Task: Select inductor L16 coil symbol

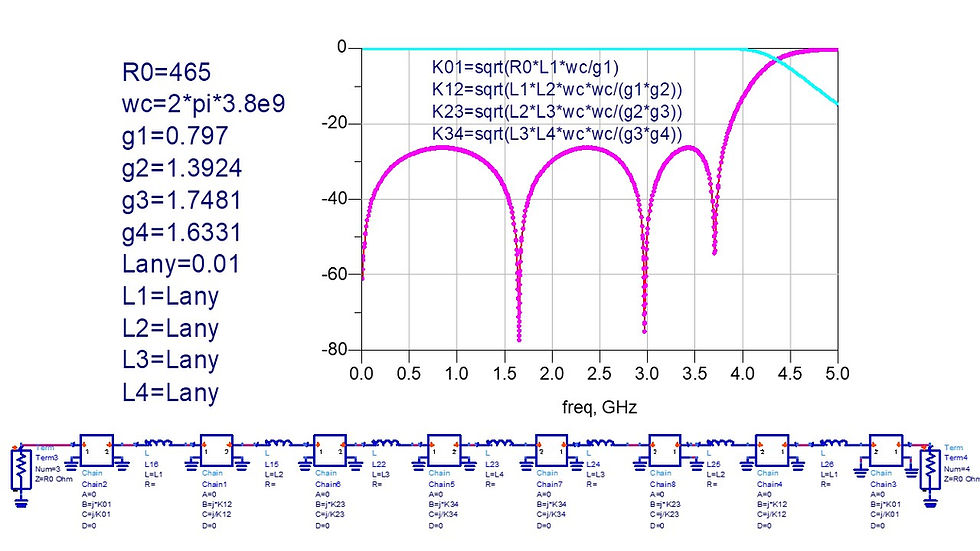Action: (x=159, y=443)
